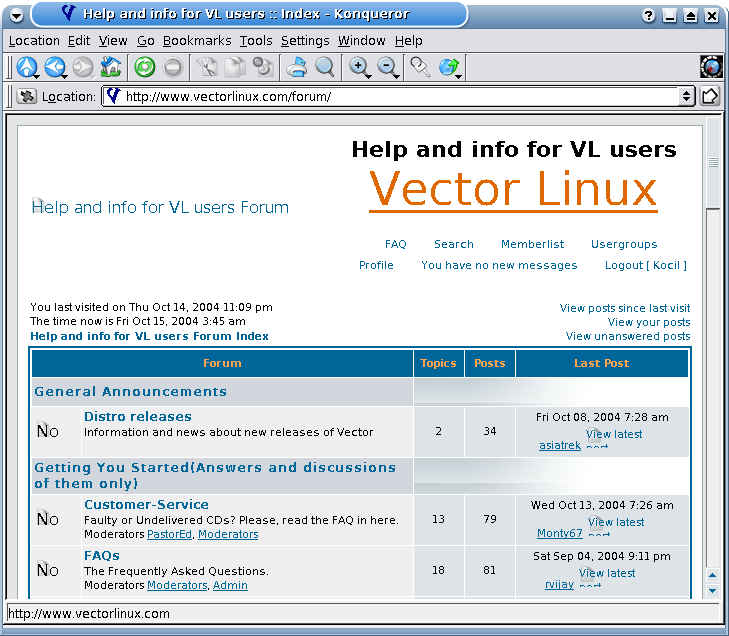Expand the Location URL history dropdown

coord(686,97)
